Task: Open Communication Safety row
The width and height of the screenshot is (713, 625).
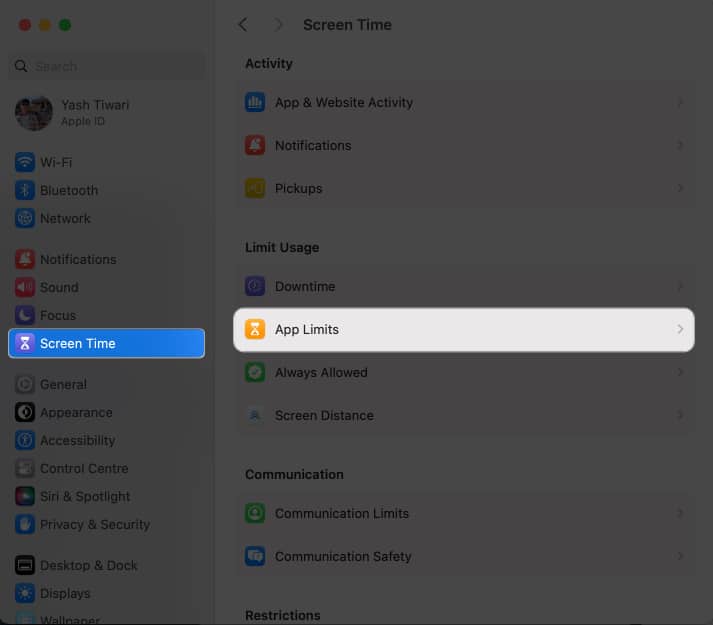Action: click(464, 556)
